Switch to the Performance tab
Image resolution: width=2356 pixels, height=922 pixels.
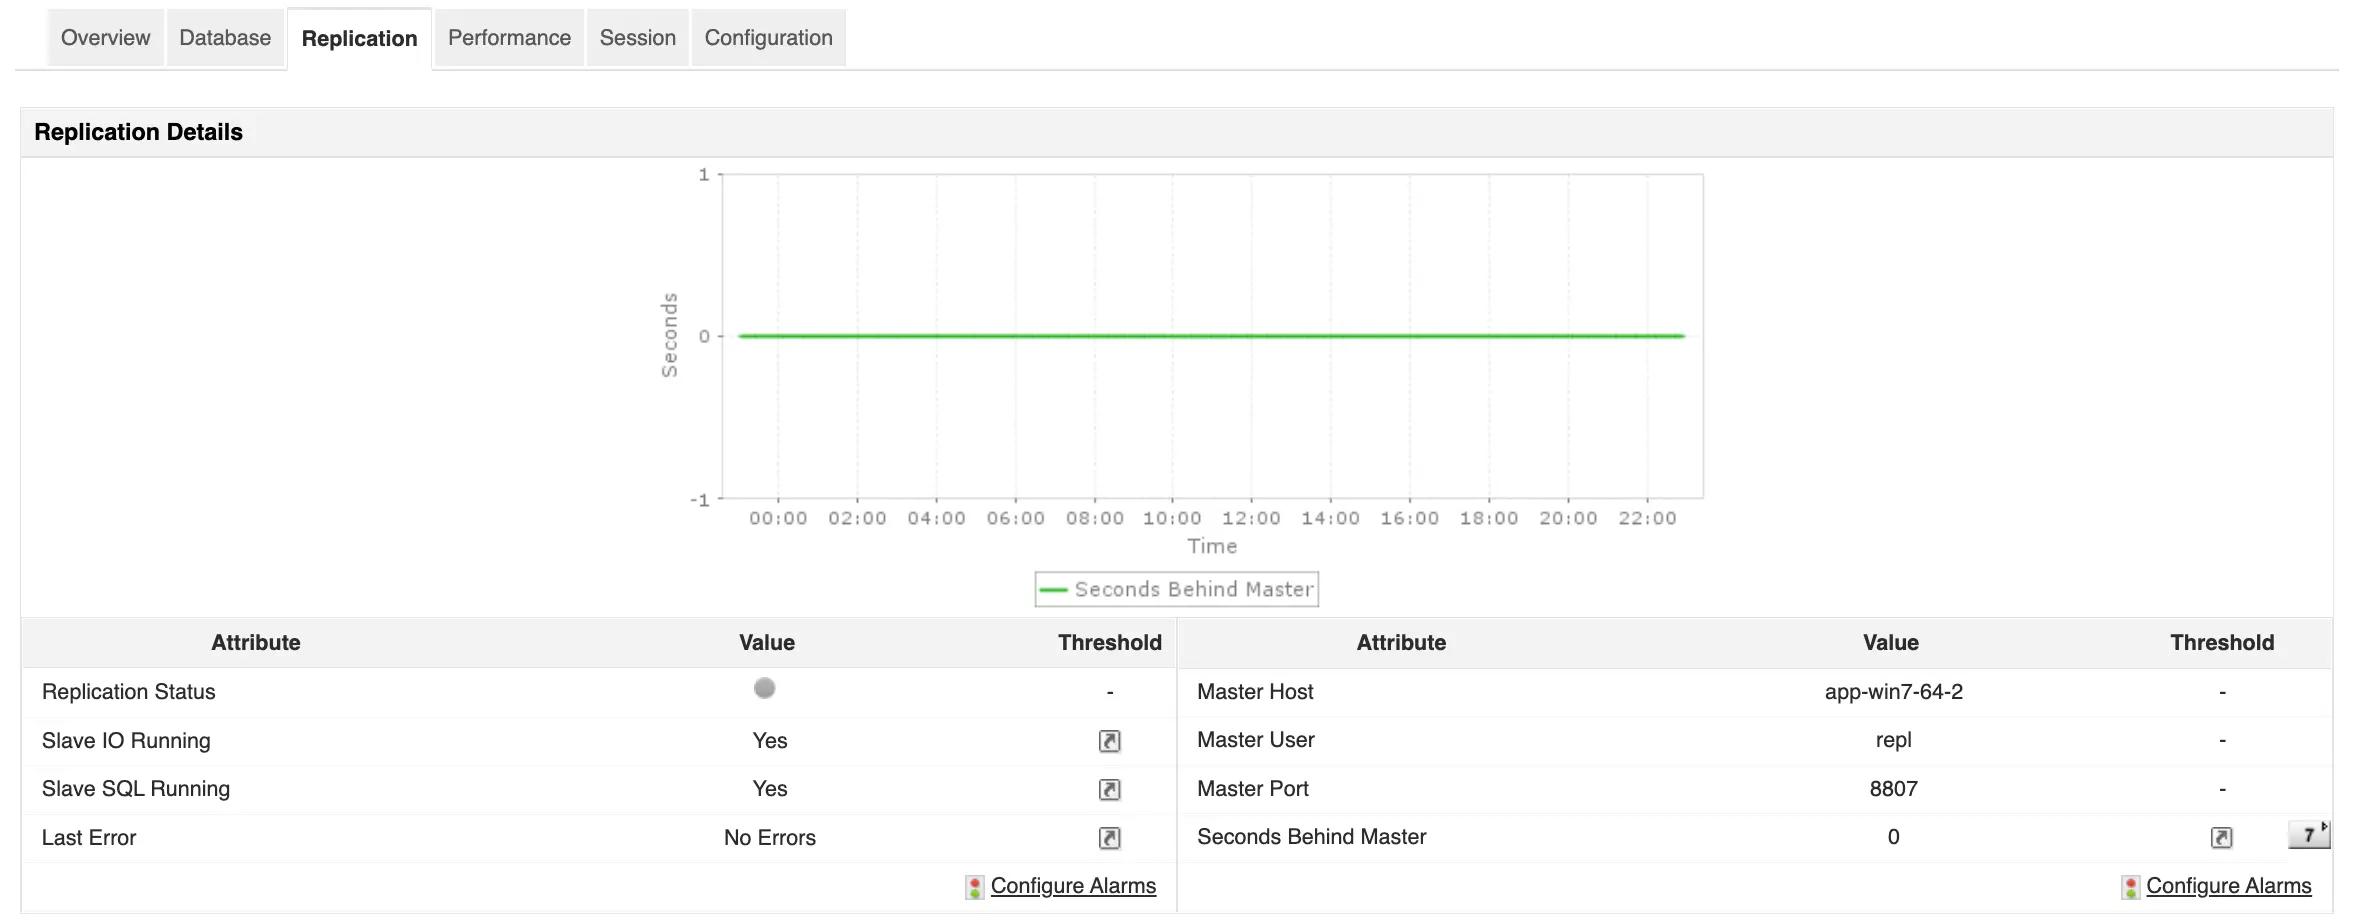(x=508, y=37)
